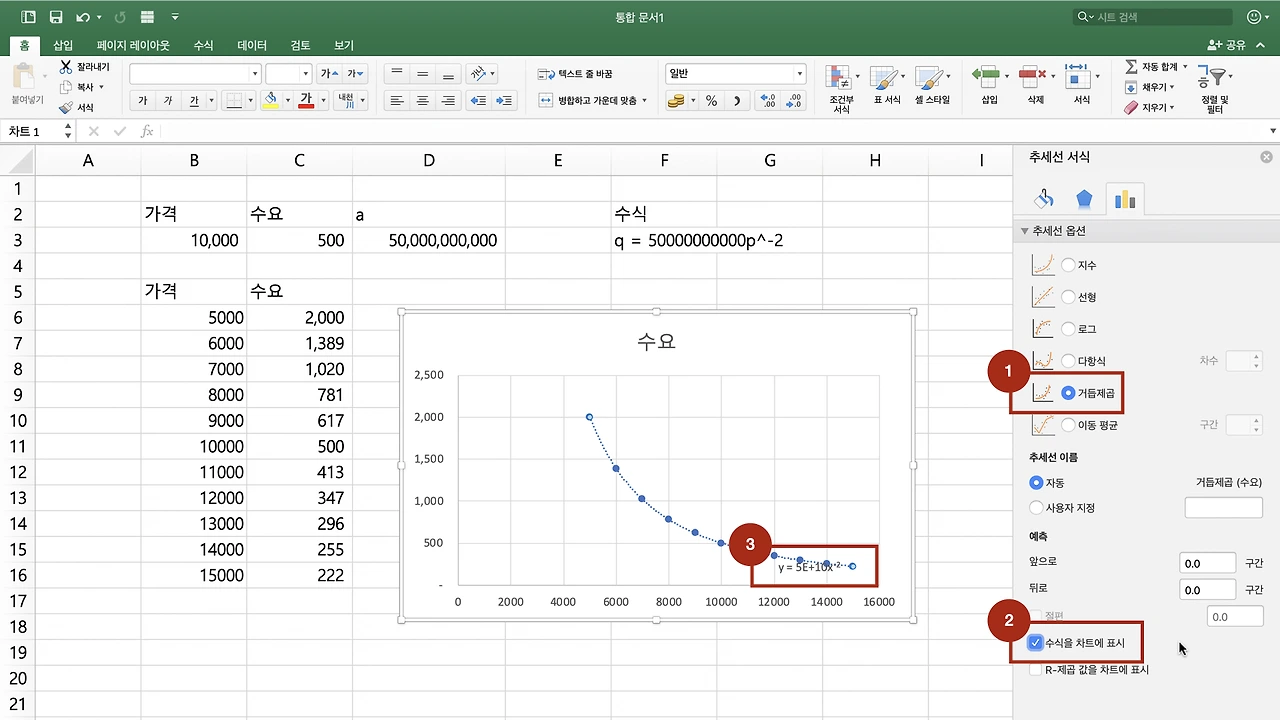
Task: Click the comma style number button
Action: [738, 100]
